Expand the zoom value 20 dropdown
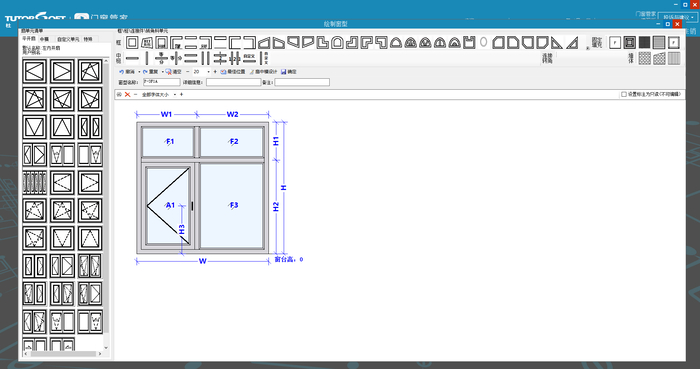 click(x=208, y=72)
